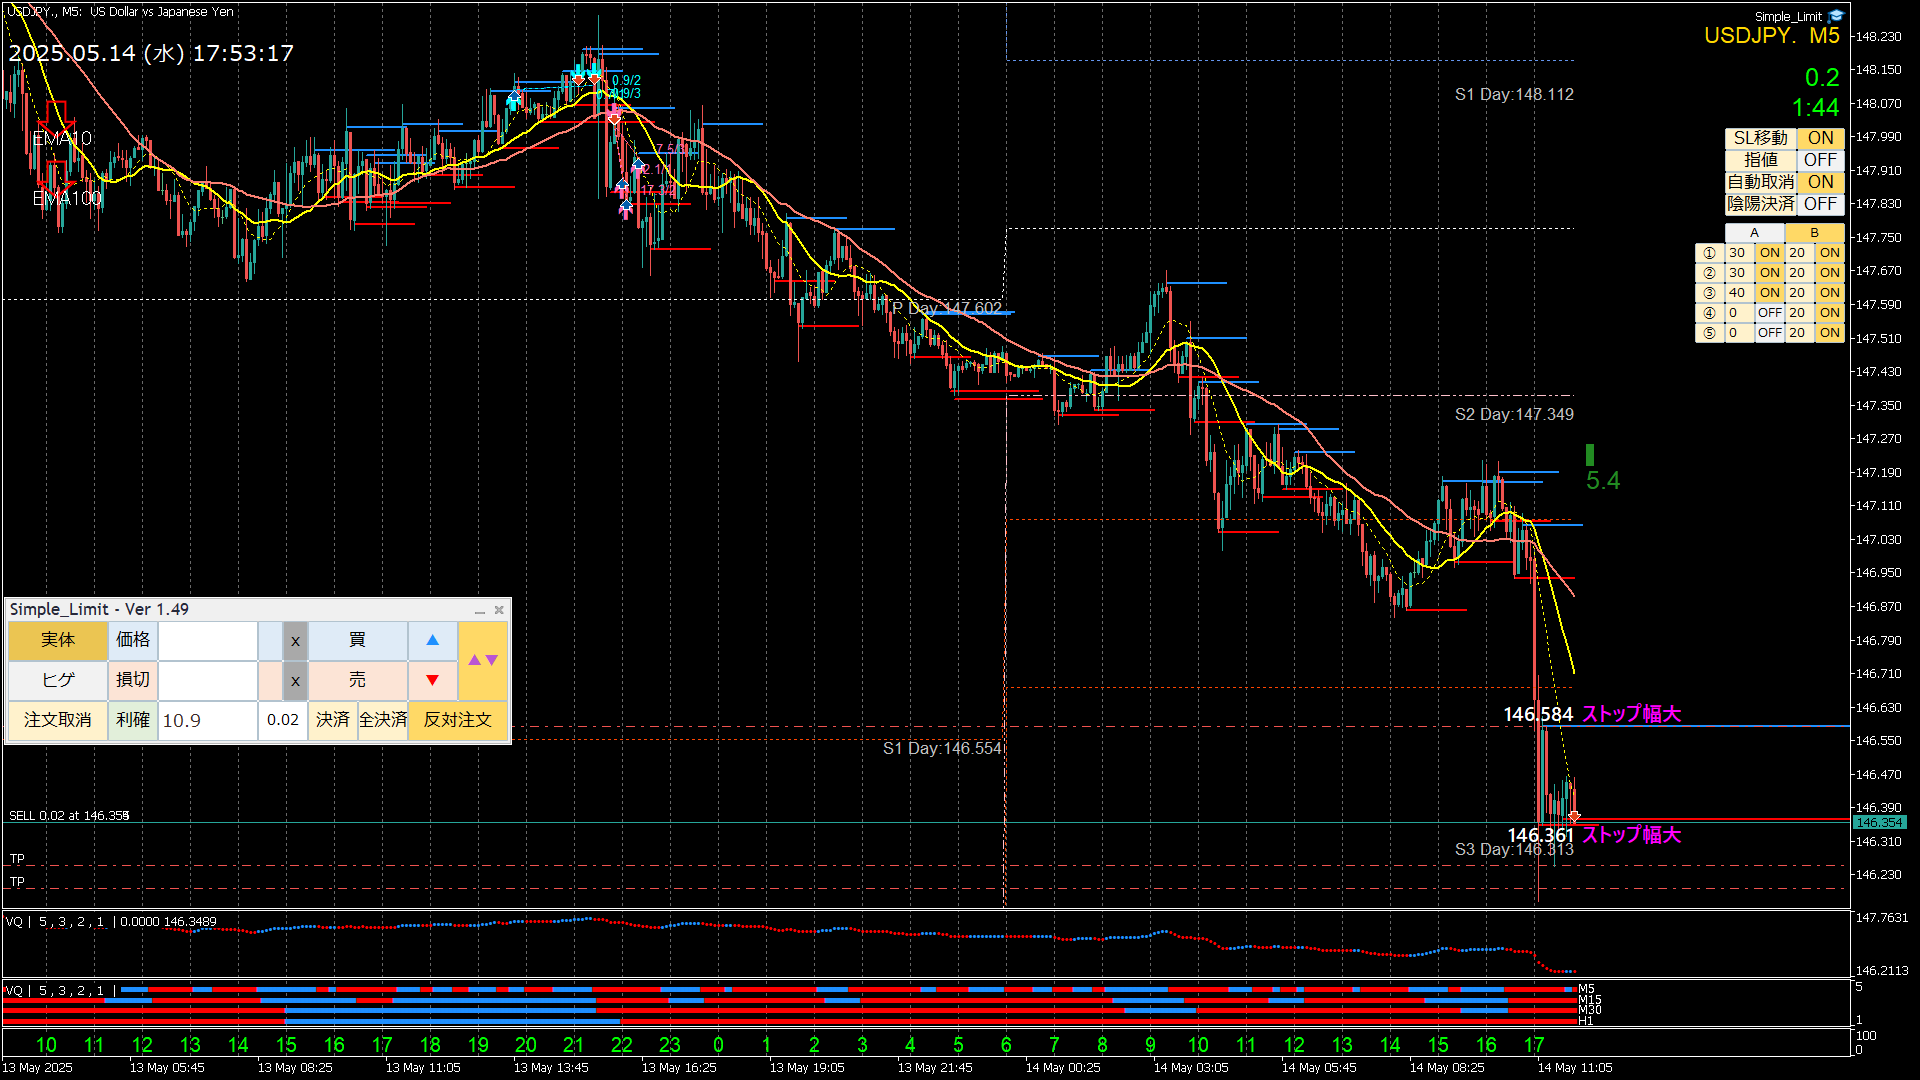Toggle 陰陽決済 OFF switch
The width and height of the screenshot is (1920, 1080).
(1820, 204)
